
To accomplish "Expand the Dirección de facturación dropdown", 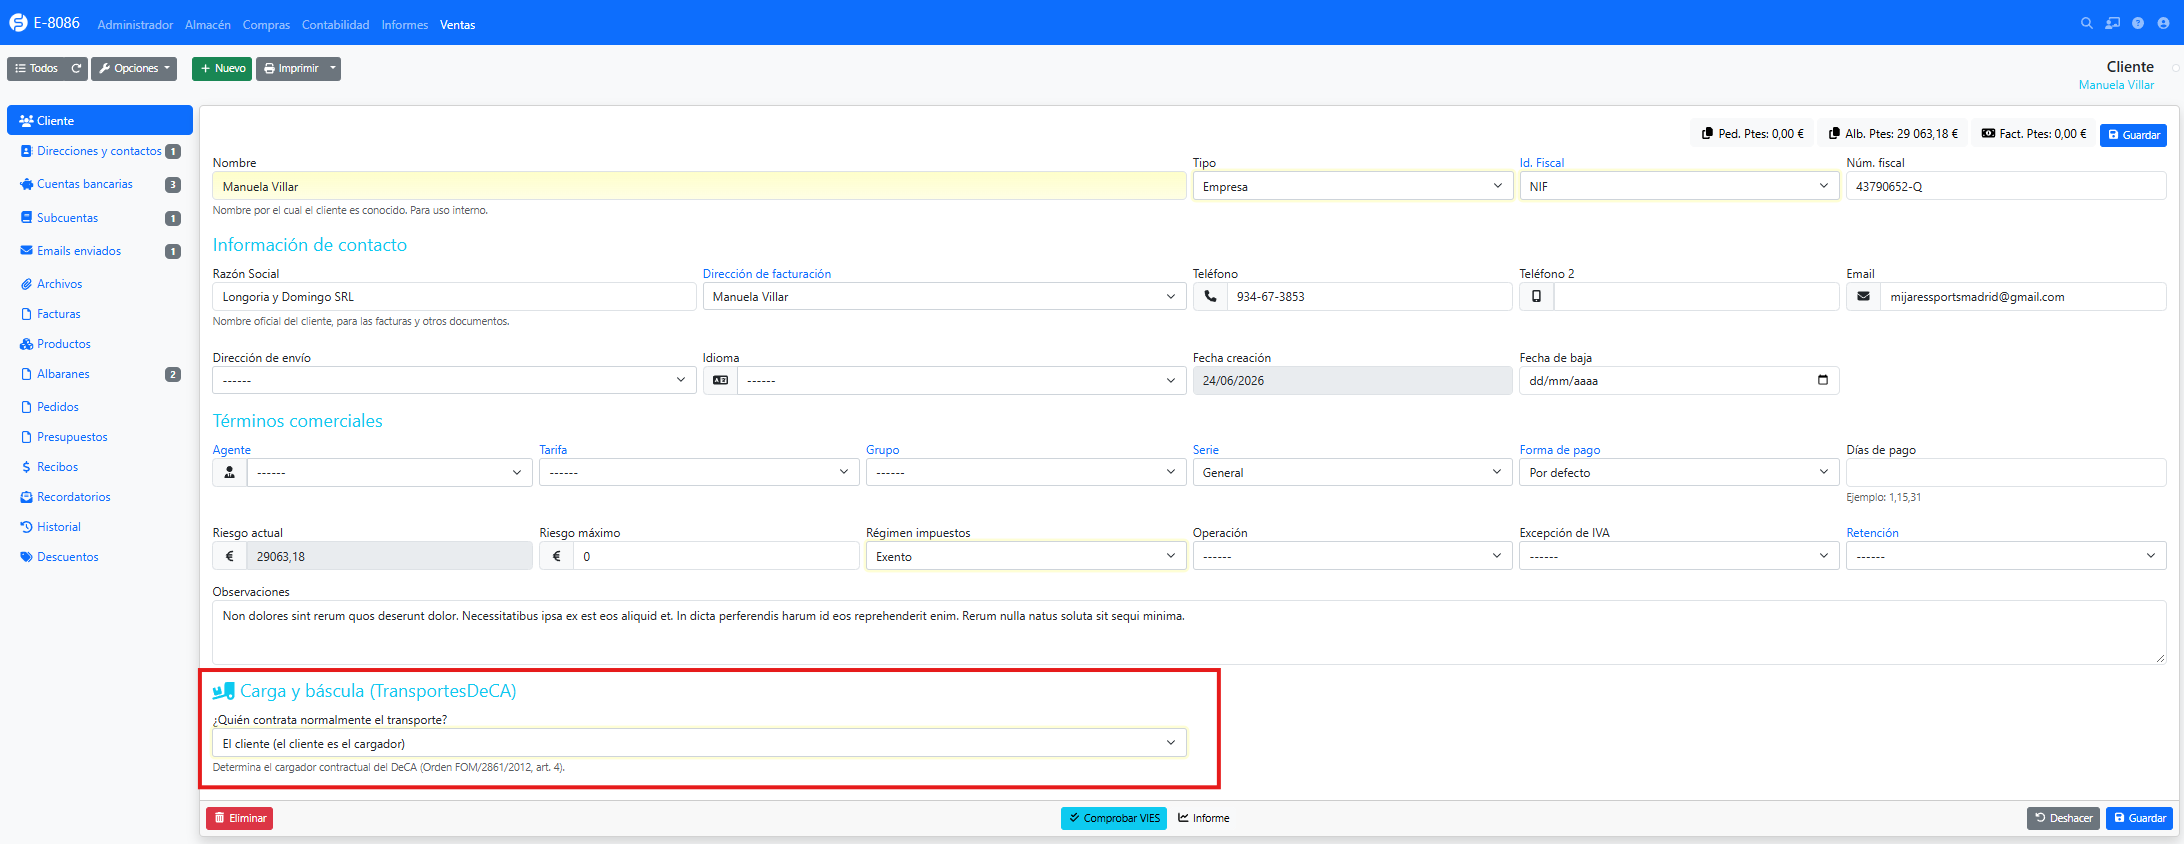I will pyautogui.click(x=944, y=296).
